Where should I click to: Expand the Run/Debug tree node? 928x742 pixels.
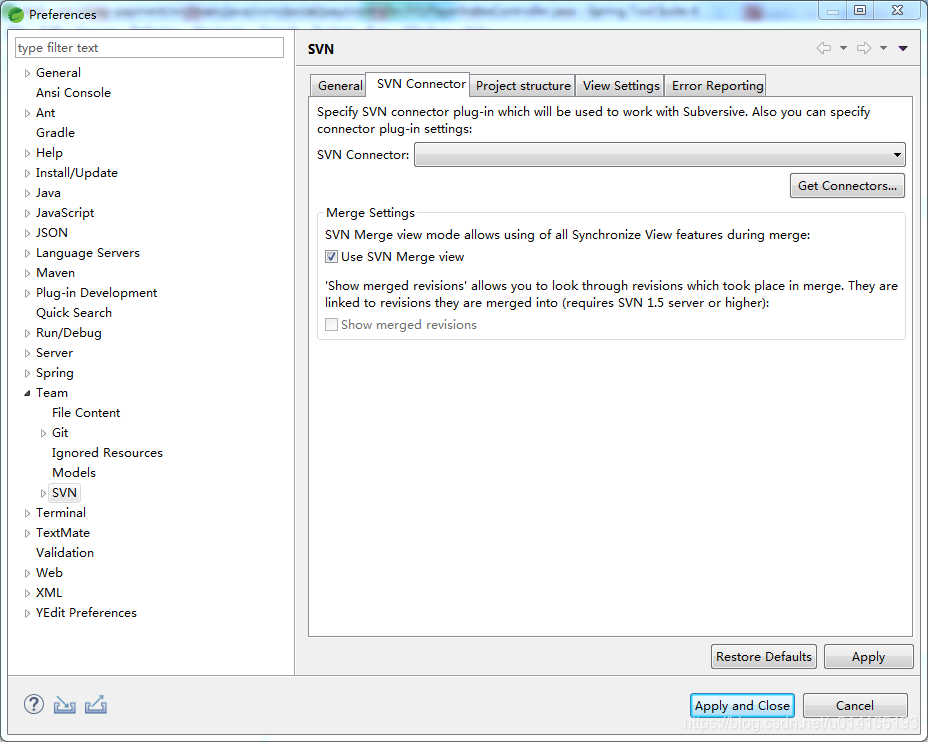click(x=27, y=333)
